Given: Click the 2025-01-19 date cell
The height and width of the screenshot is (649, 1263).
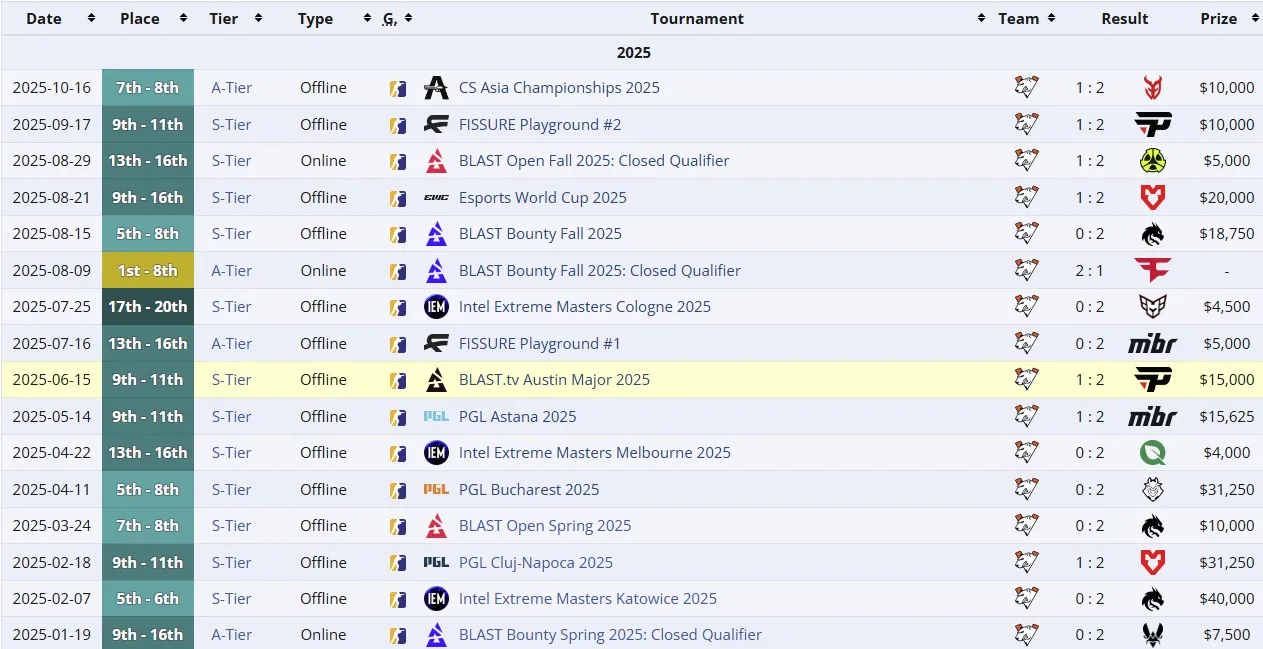Looking at the screenshot, I should tap(52, 635).
